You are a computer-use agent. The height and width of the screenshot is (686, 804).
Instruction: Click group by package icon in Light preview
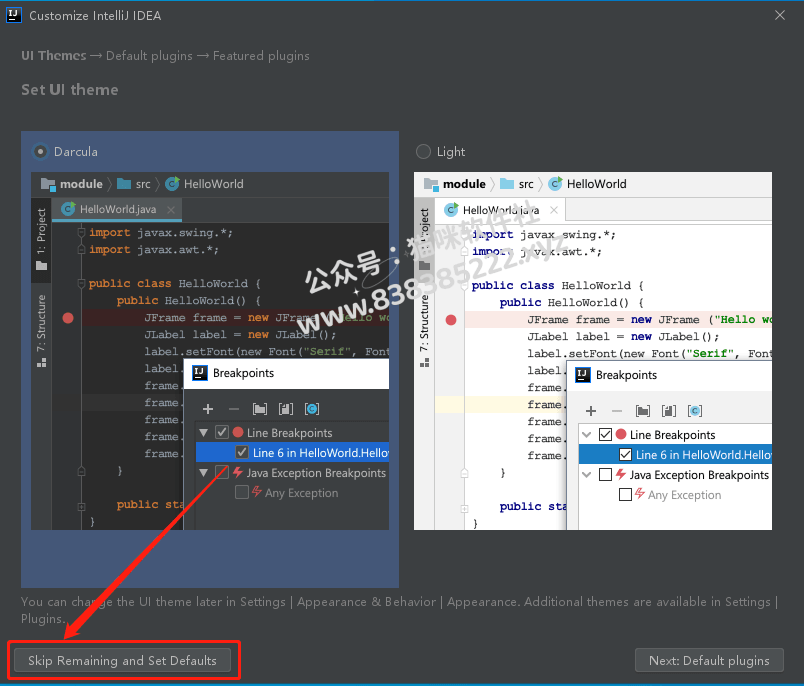643,411
